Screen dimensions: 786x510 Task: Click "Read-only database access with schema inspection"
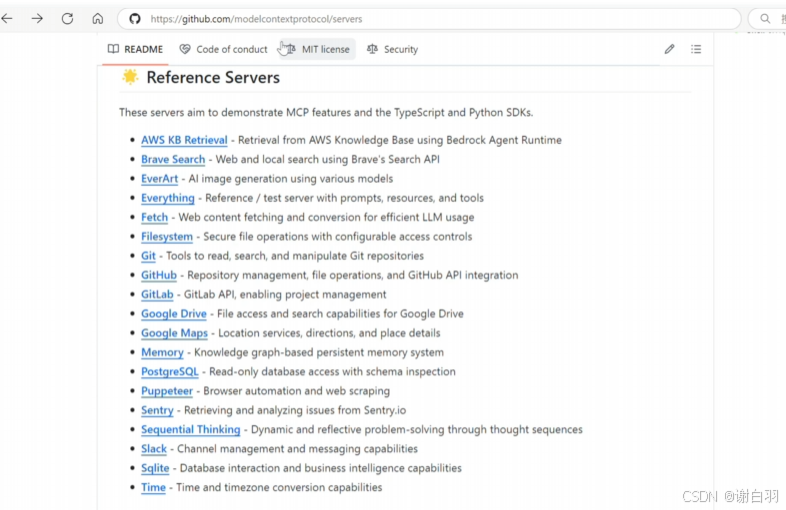332,372
